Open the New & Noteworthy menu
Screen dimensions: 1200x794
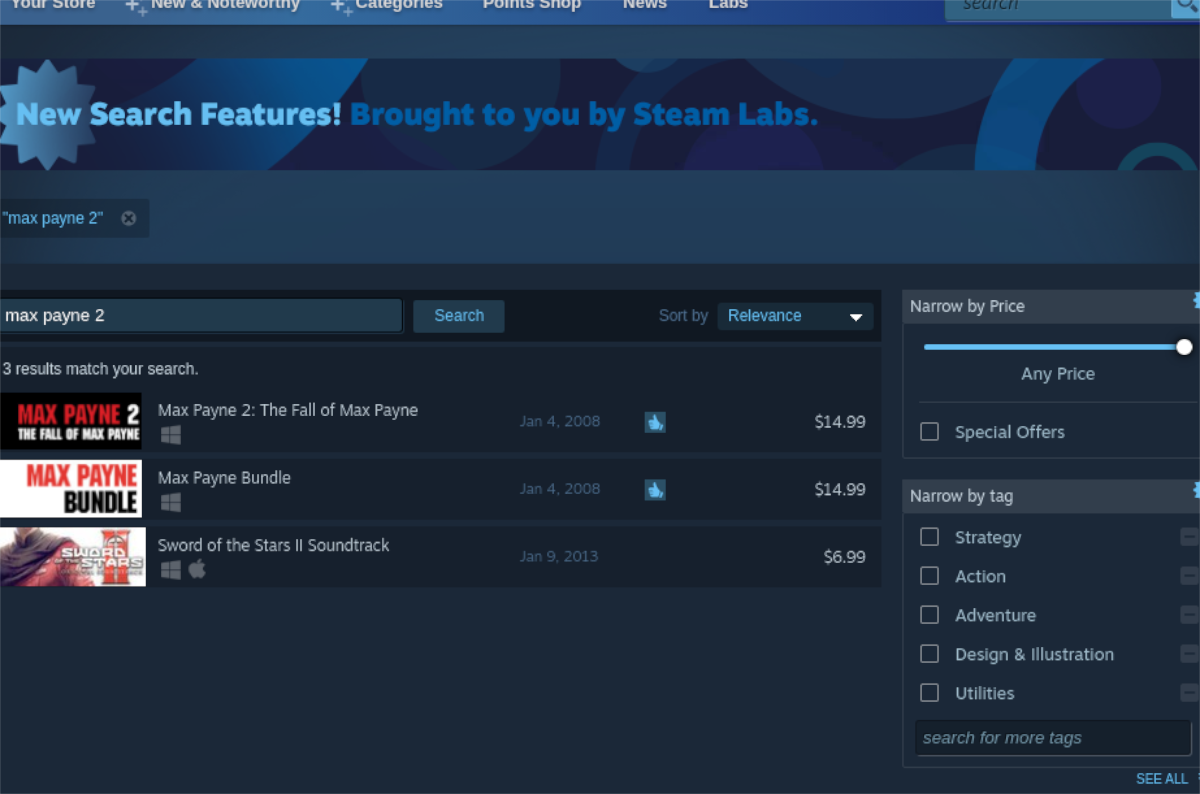point(225,5)
